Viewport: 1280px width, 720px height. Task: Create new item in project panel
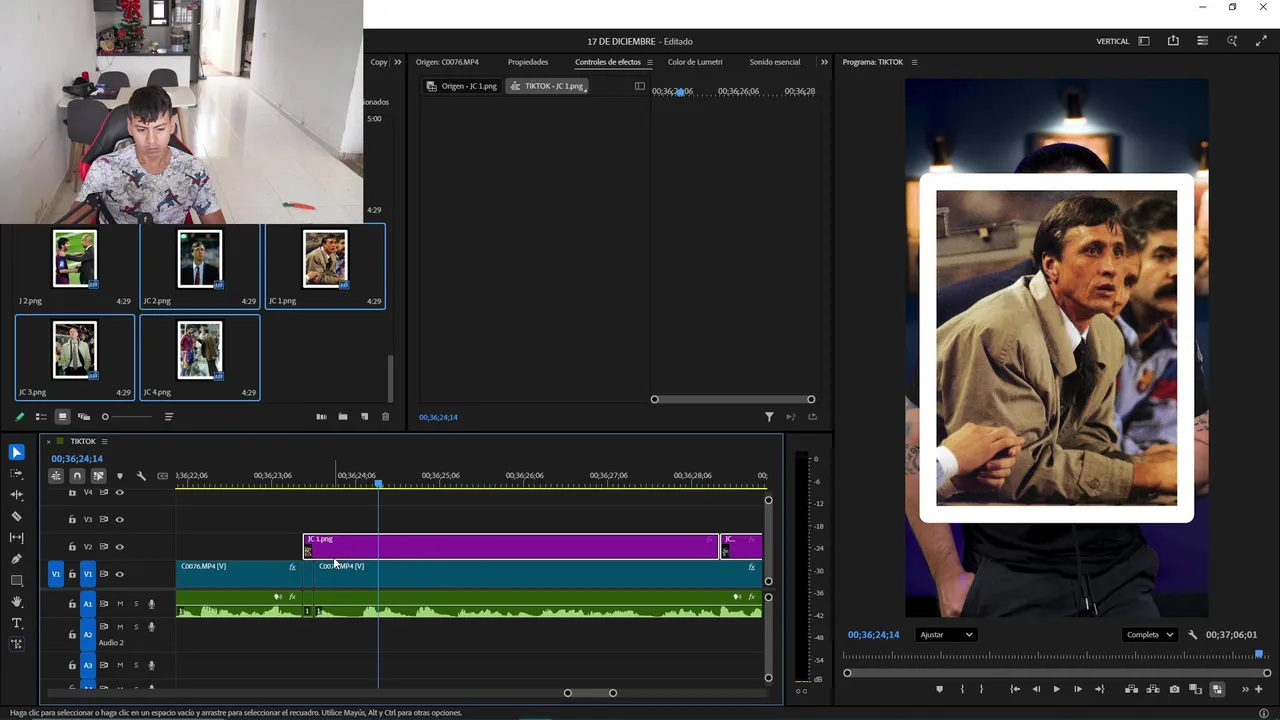(364, 417)
